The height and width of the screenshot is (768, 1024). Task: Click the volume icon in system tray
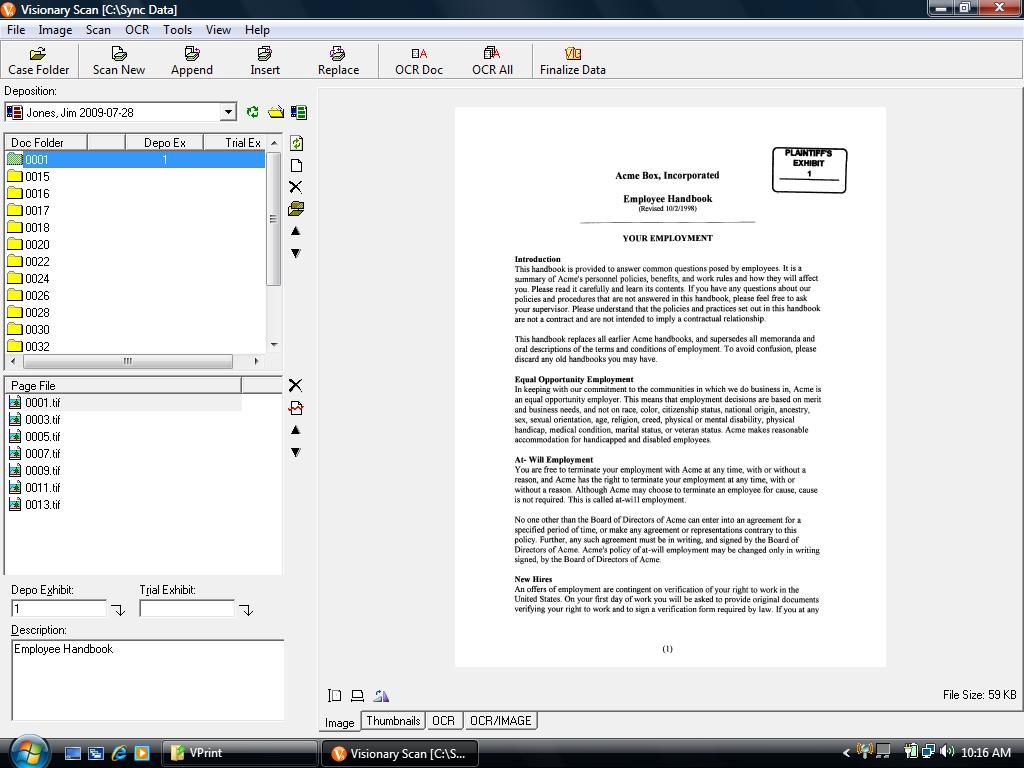tap(947, 752)
